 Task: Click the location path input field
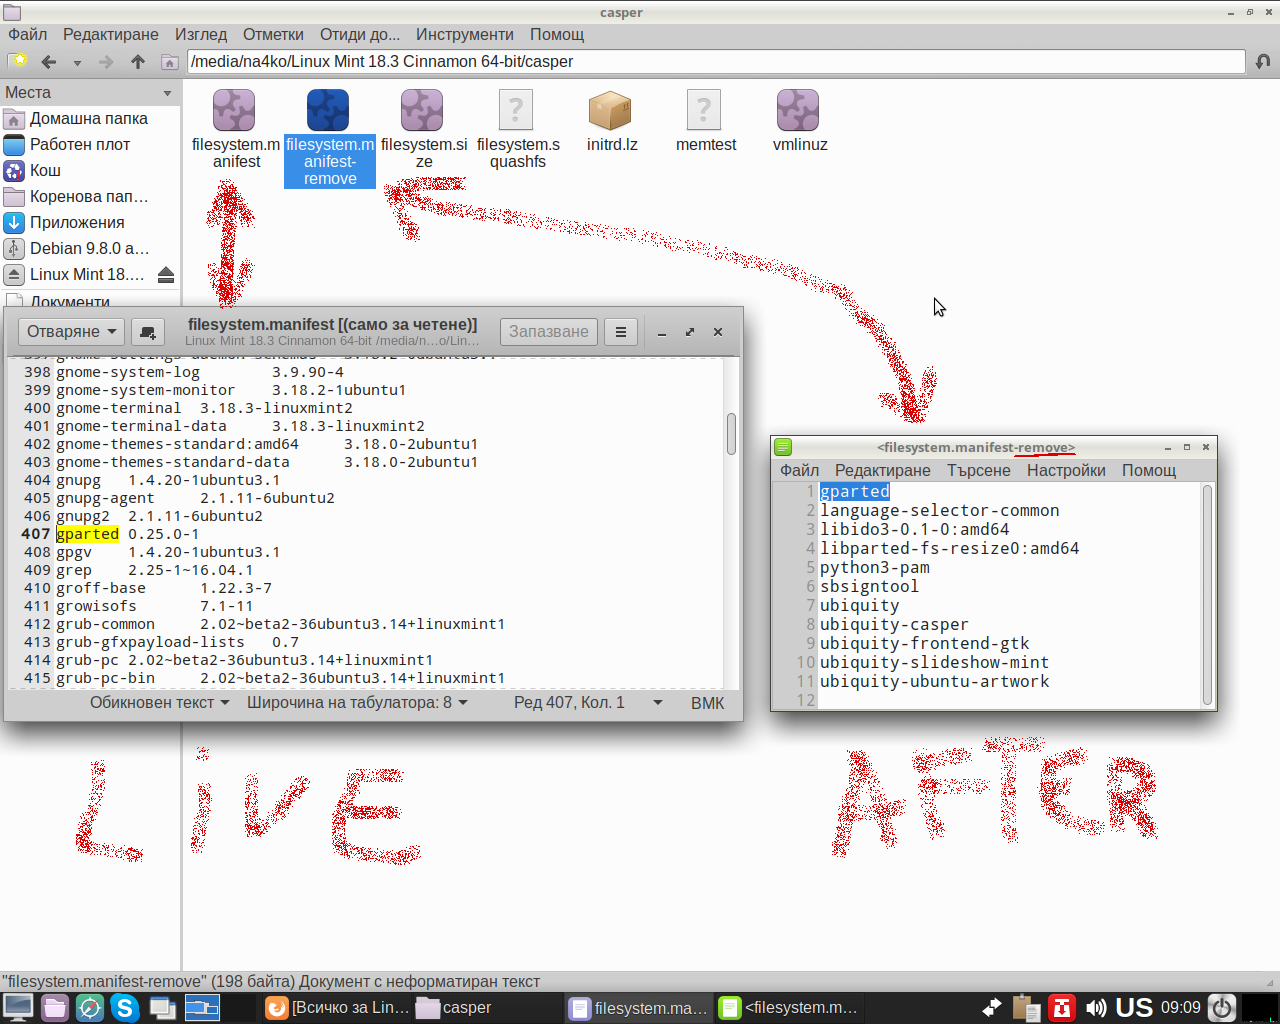pyautogui.click(x=716, y=61)
